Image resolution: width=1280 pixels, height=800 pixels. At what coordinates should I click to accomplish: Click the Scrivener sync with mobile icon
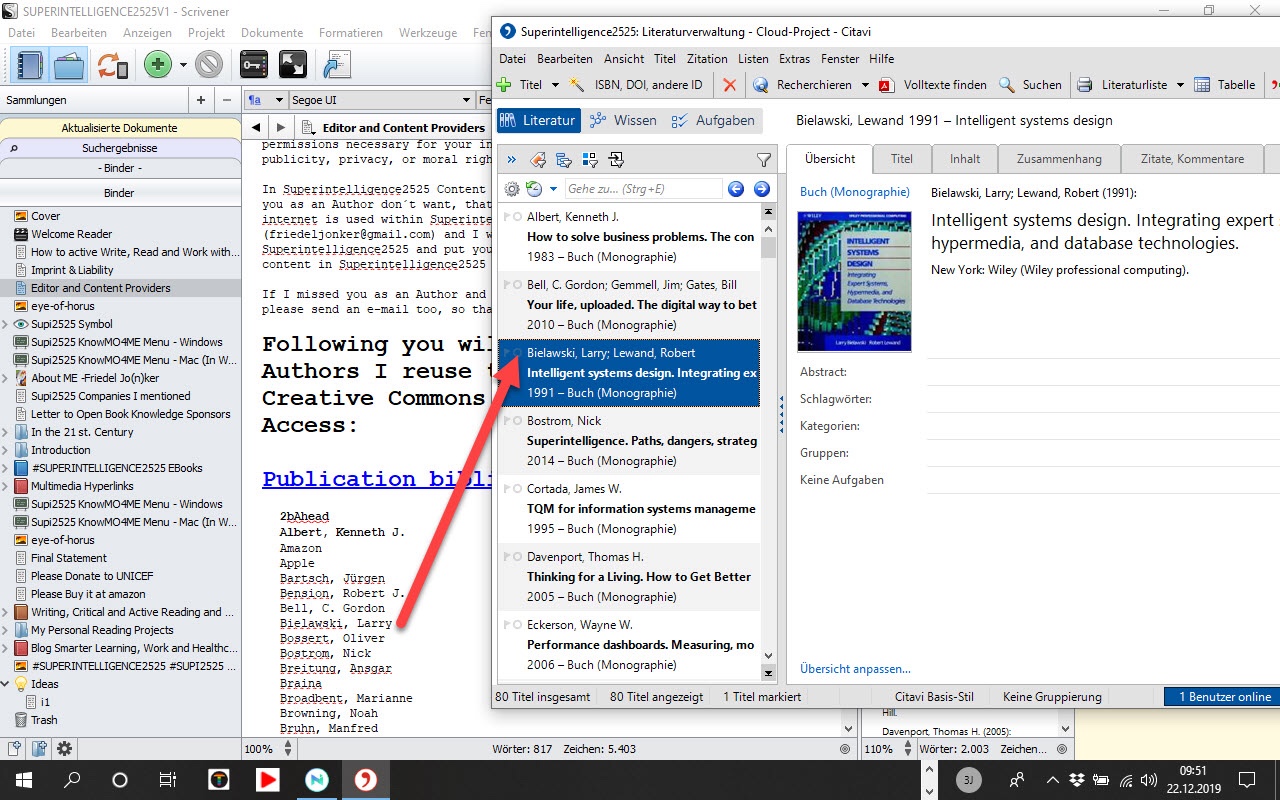tap(112, 66)
